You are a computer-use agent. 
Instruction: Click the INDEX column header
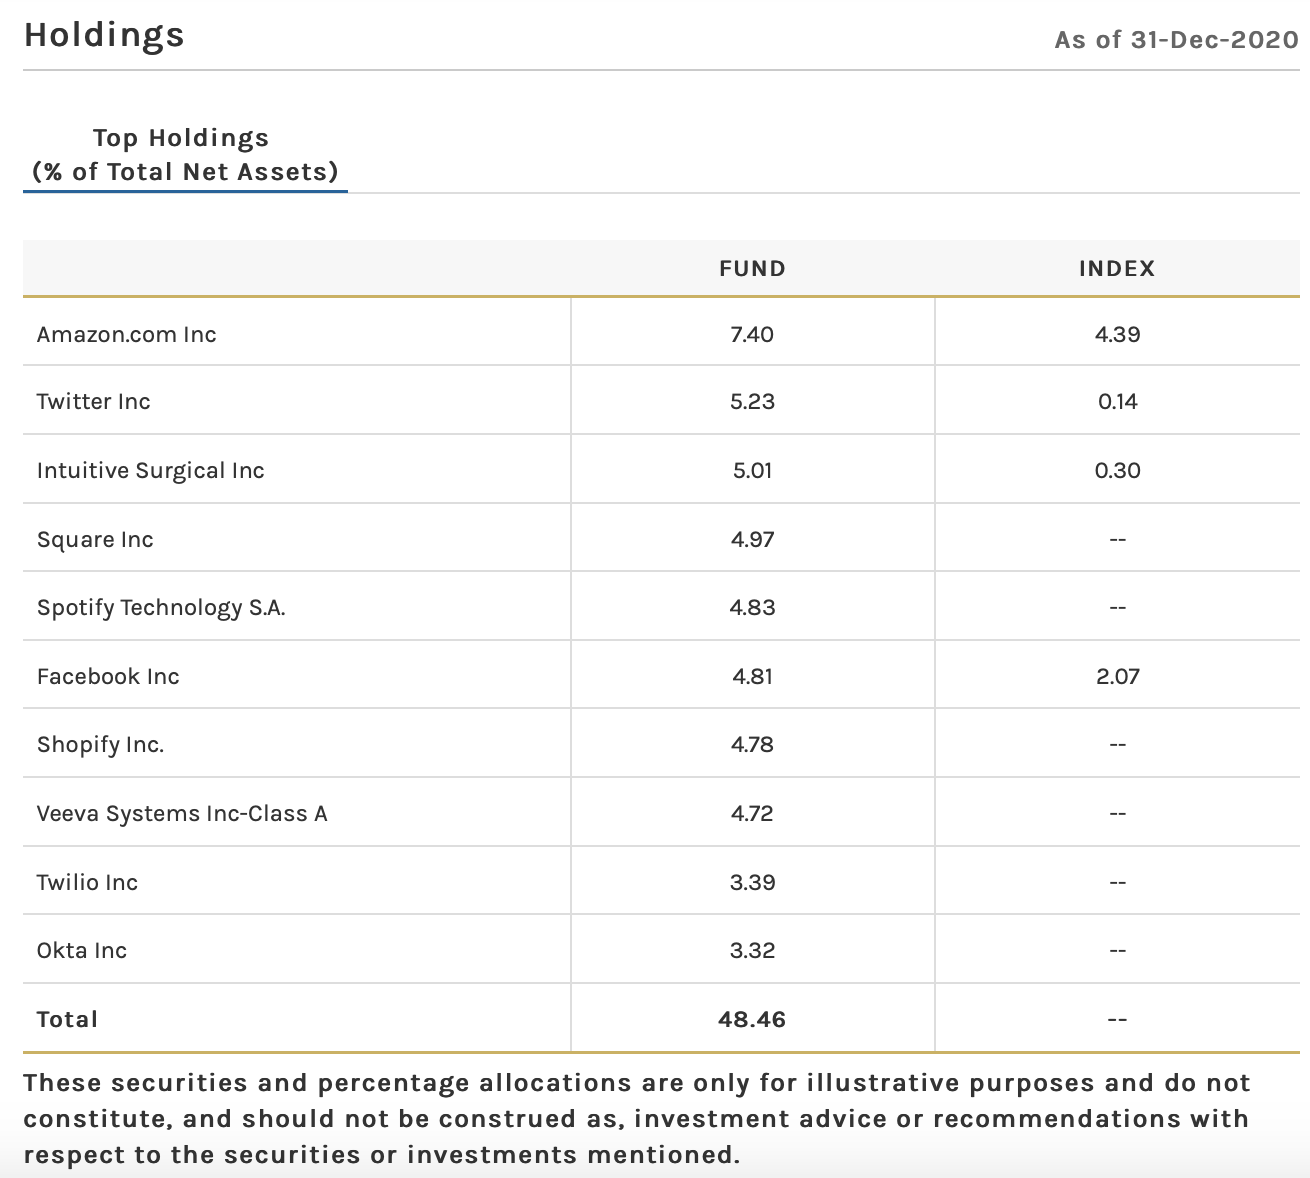click(1117, 268)
